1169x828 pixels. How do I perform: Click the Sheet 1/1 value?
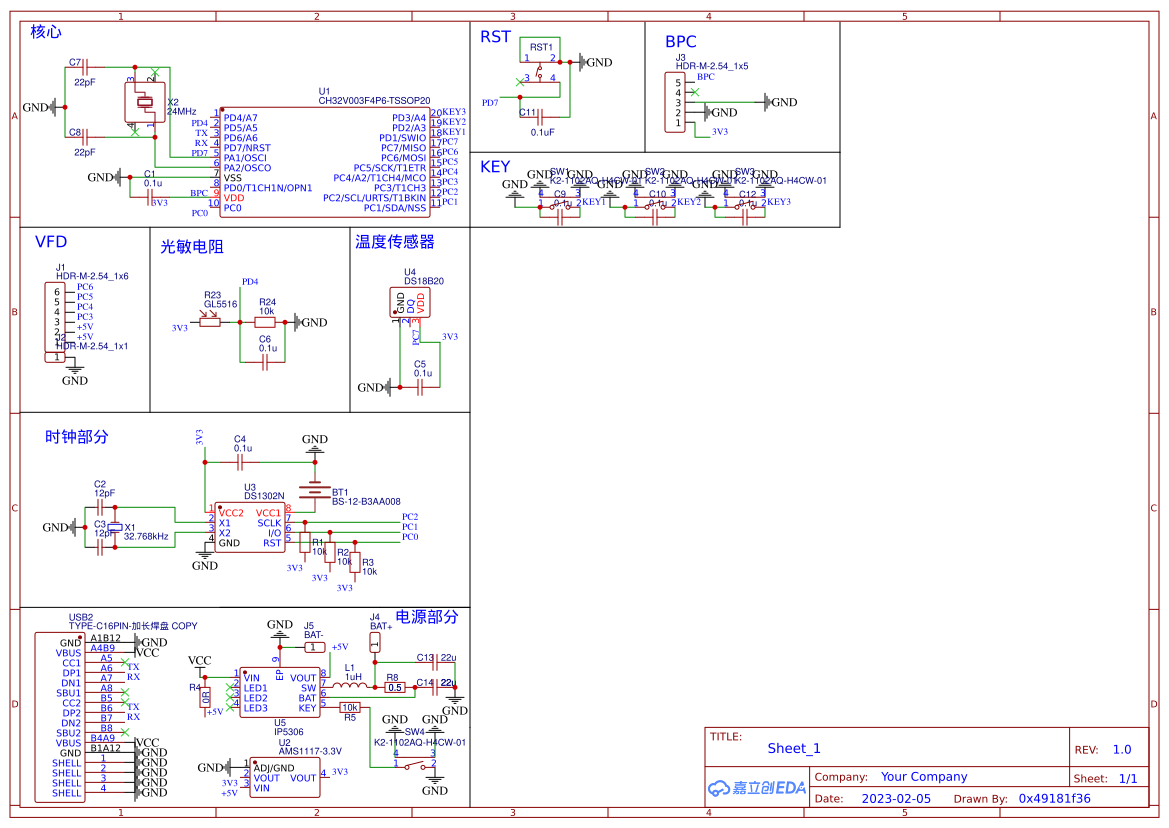point(1128,778)
